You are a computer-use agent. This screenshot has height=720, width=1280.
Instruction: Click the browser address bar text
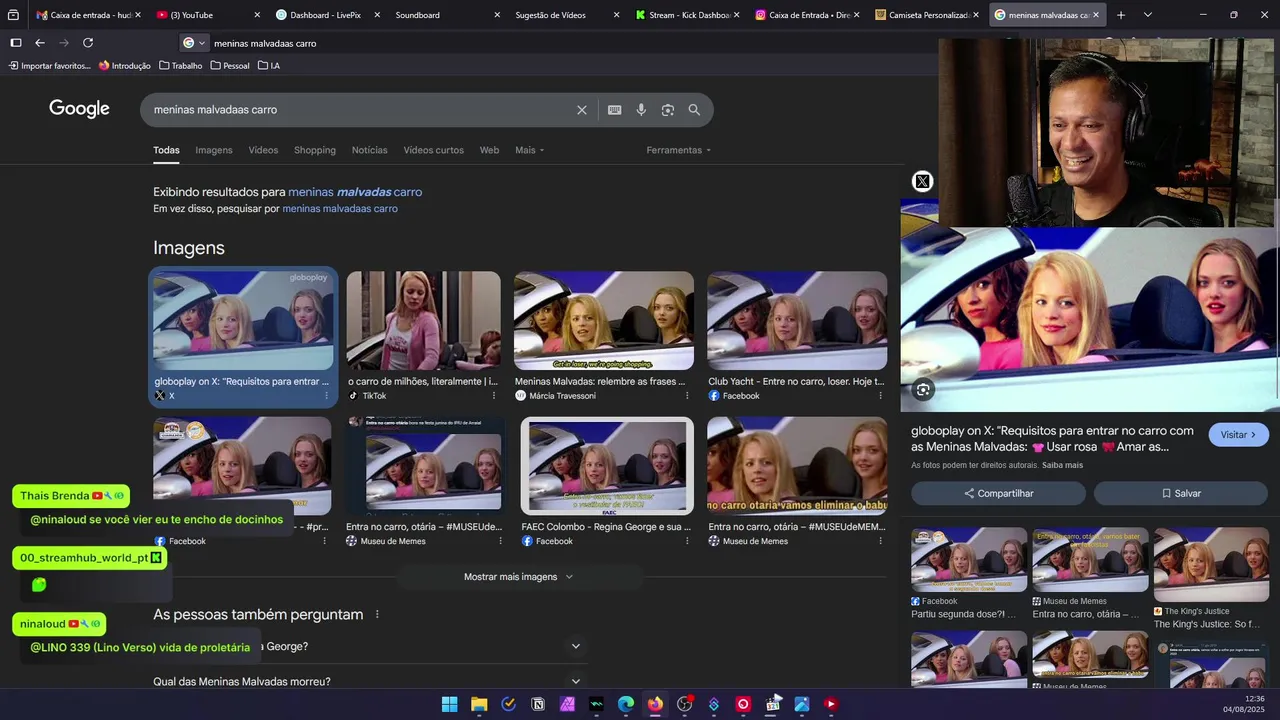[x=265, y=43]
